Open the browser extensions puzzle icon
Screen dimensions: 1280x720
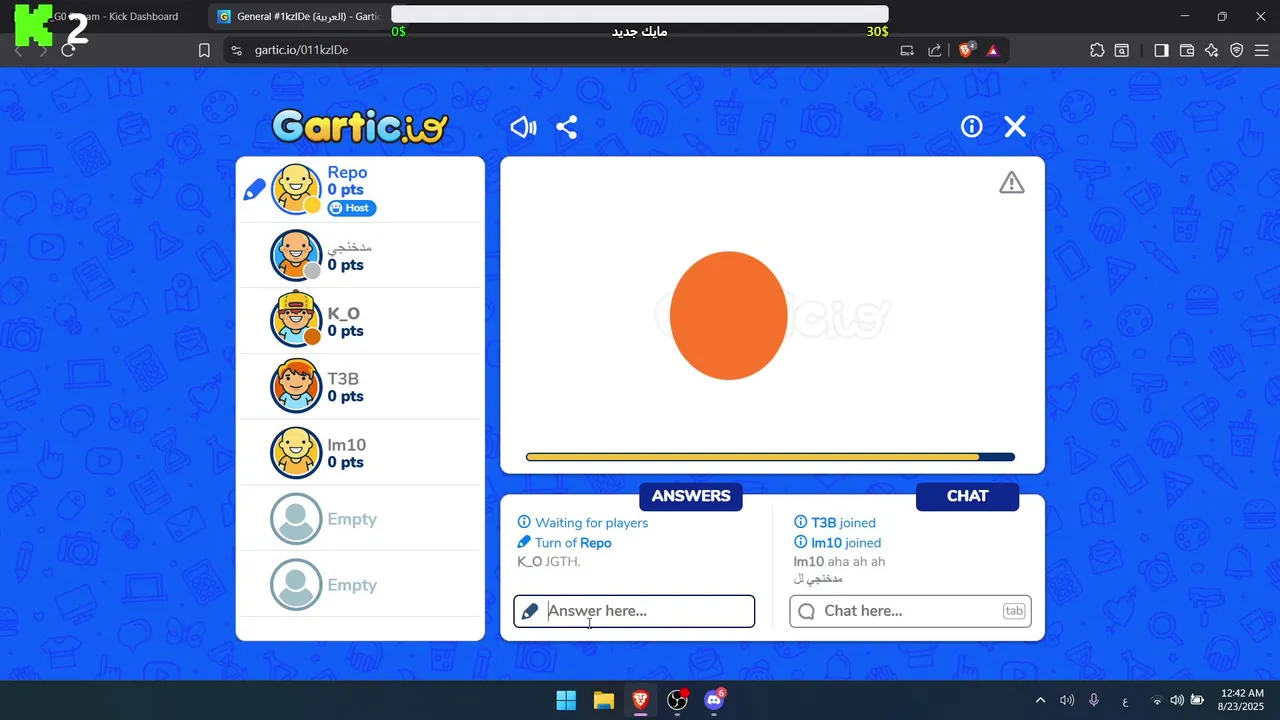coord(1097,50)
